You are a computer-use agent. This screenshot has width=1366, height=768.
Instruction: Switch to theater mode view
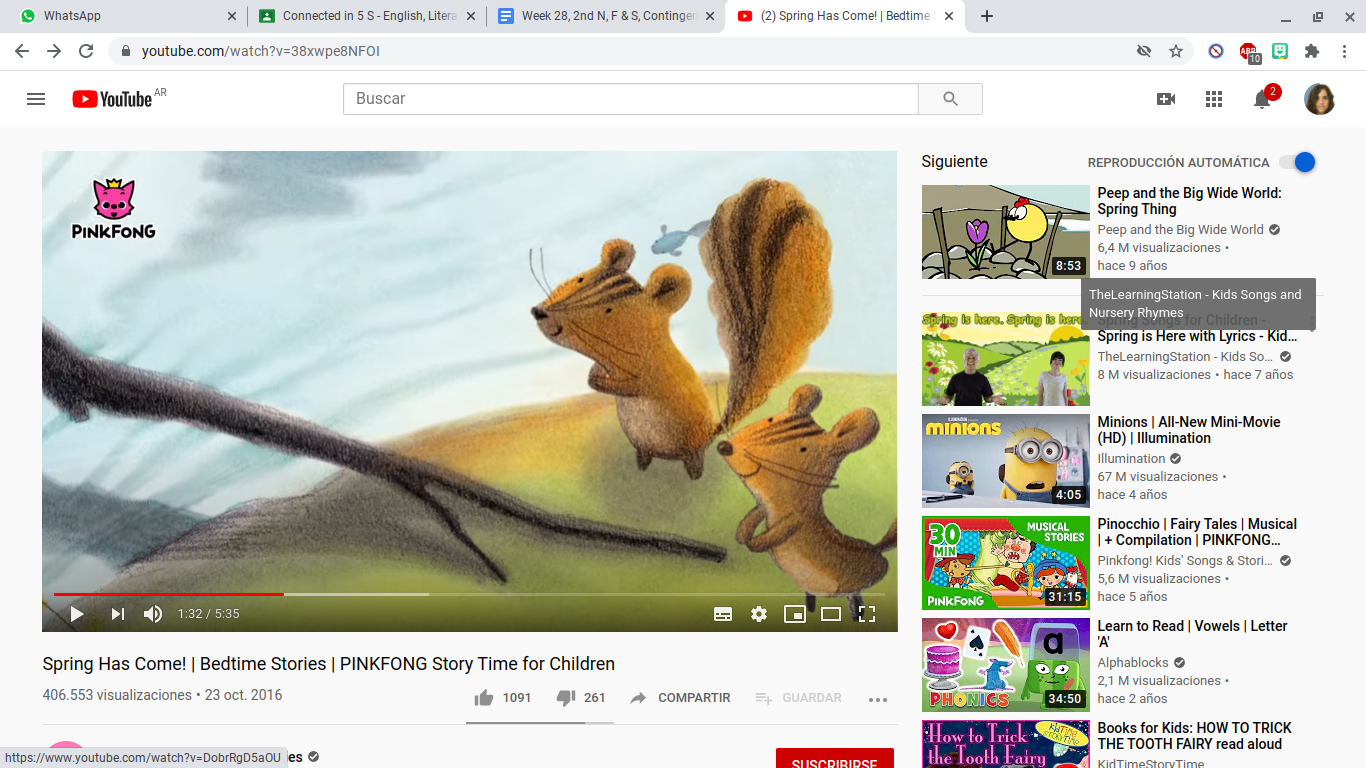(x=831, y=614)
